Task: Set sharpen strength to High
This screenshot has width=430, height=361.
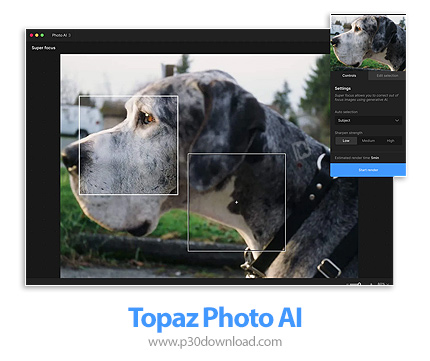Action: [390, 141]
